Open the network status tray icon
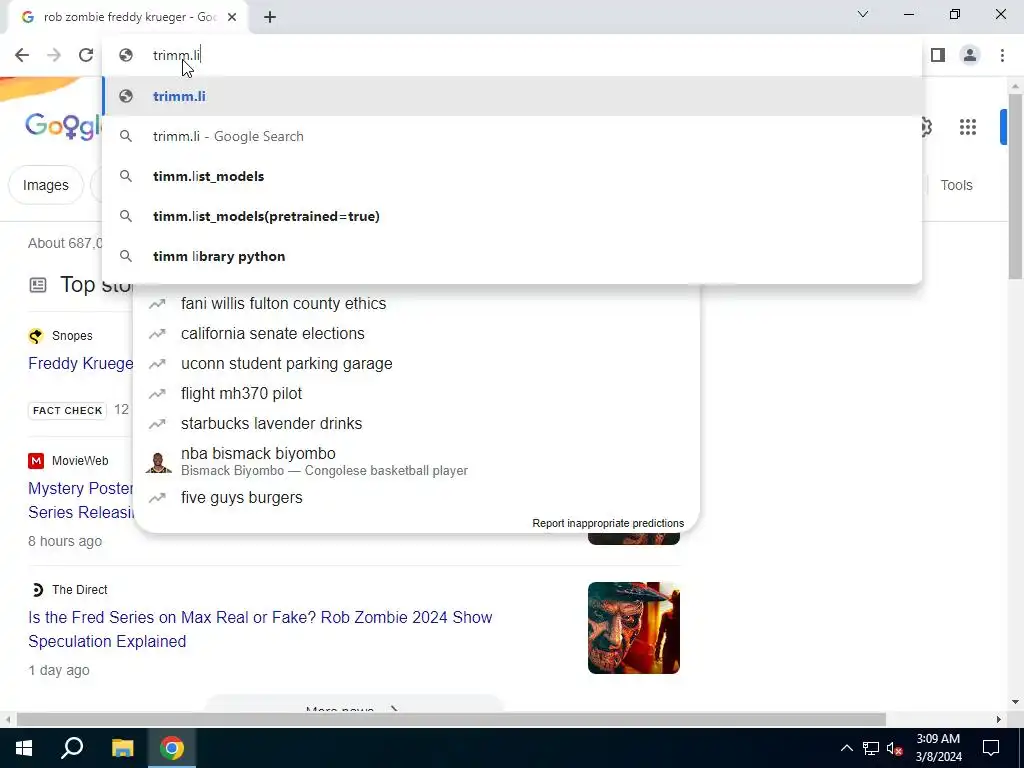The width and height of the screenshot is (1024, 768). [x=871, y=748]
